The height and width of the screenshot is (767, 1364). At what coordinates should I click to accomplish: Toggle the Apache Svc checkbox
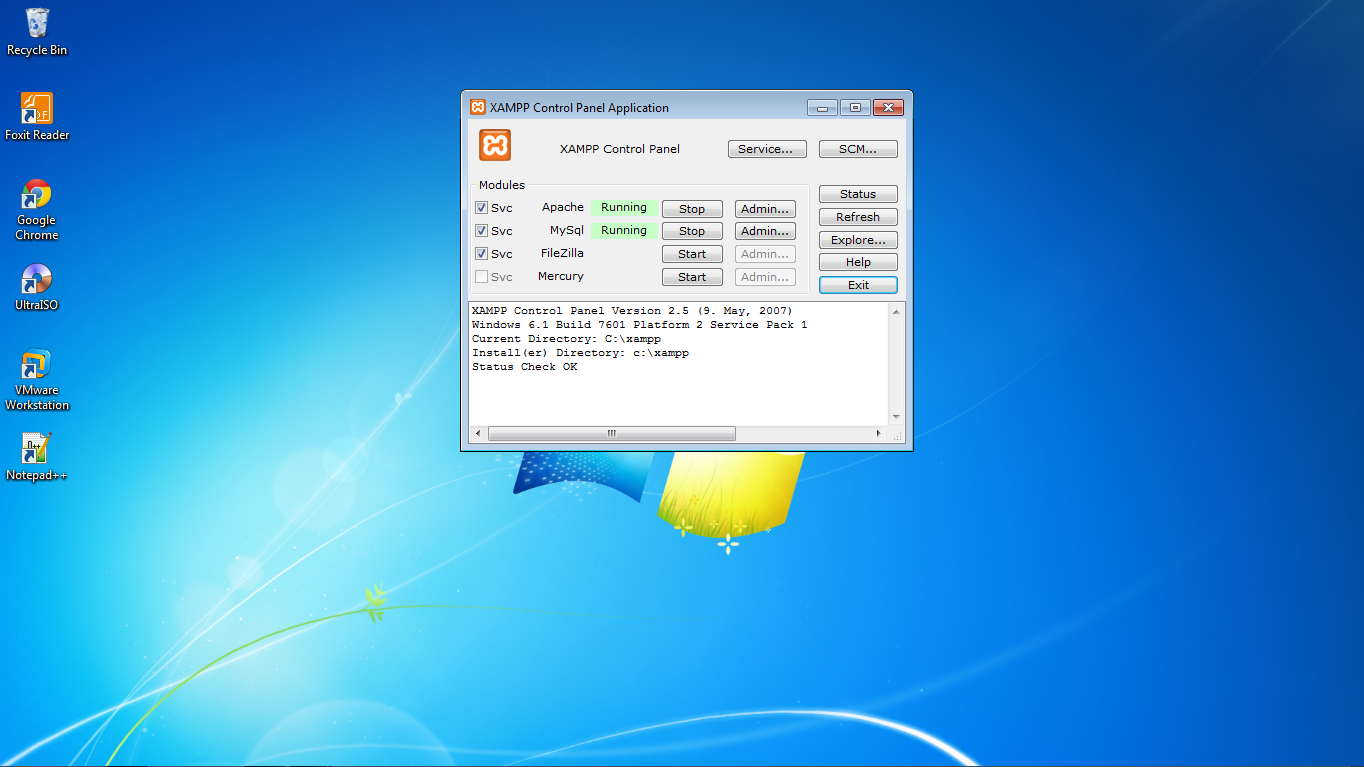pos(481,208)
